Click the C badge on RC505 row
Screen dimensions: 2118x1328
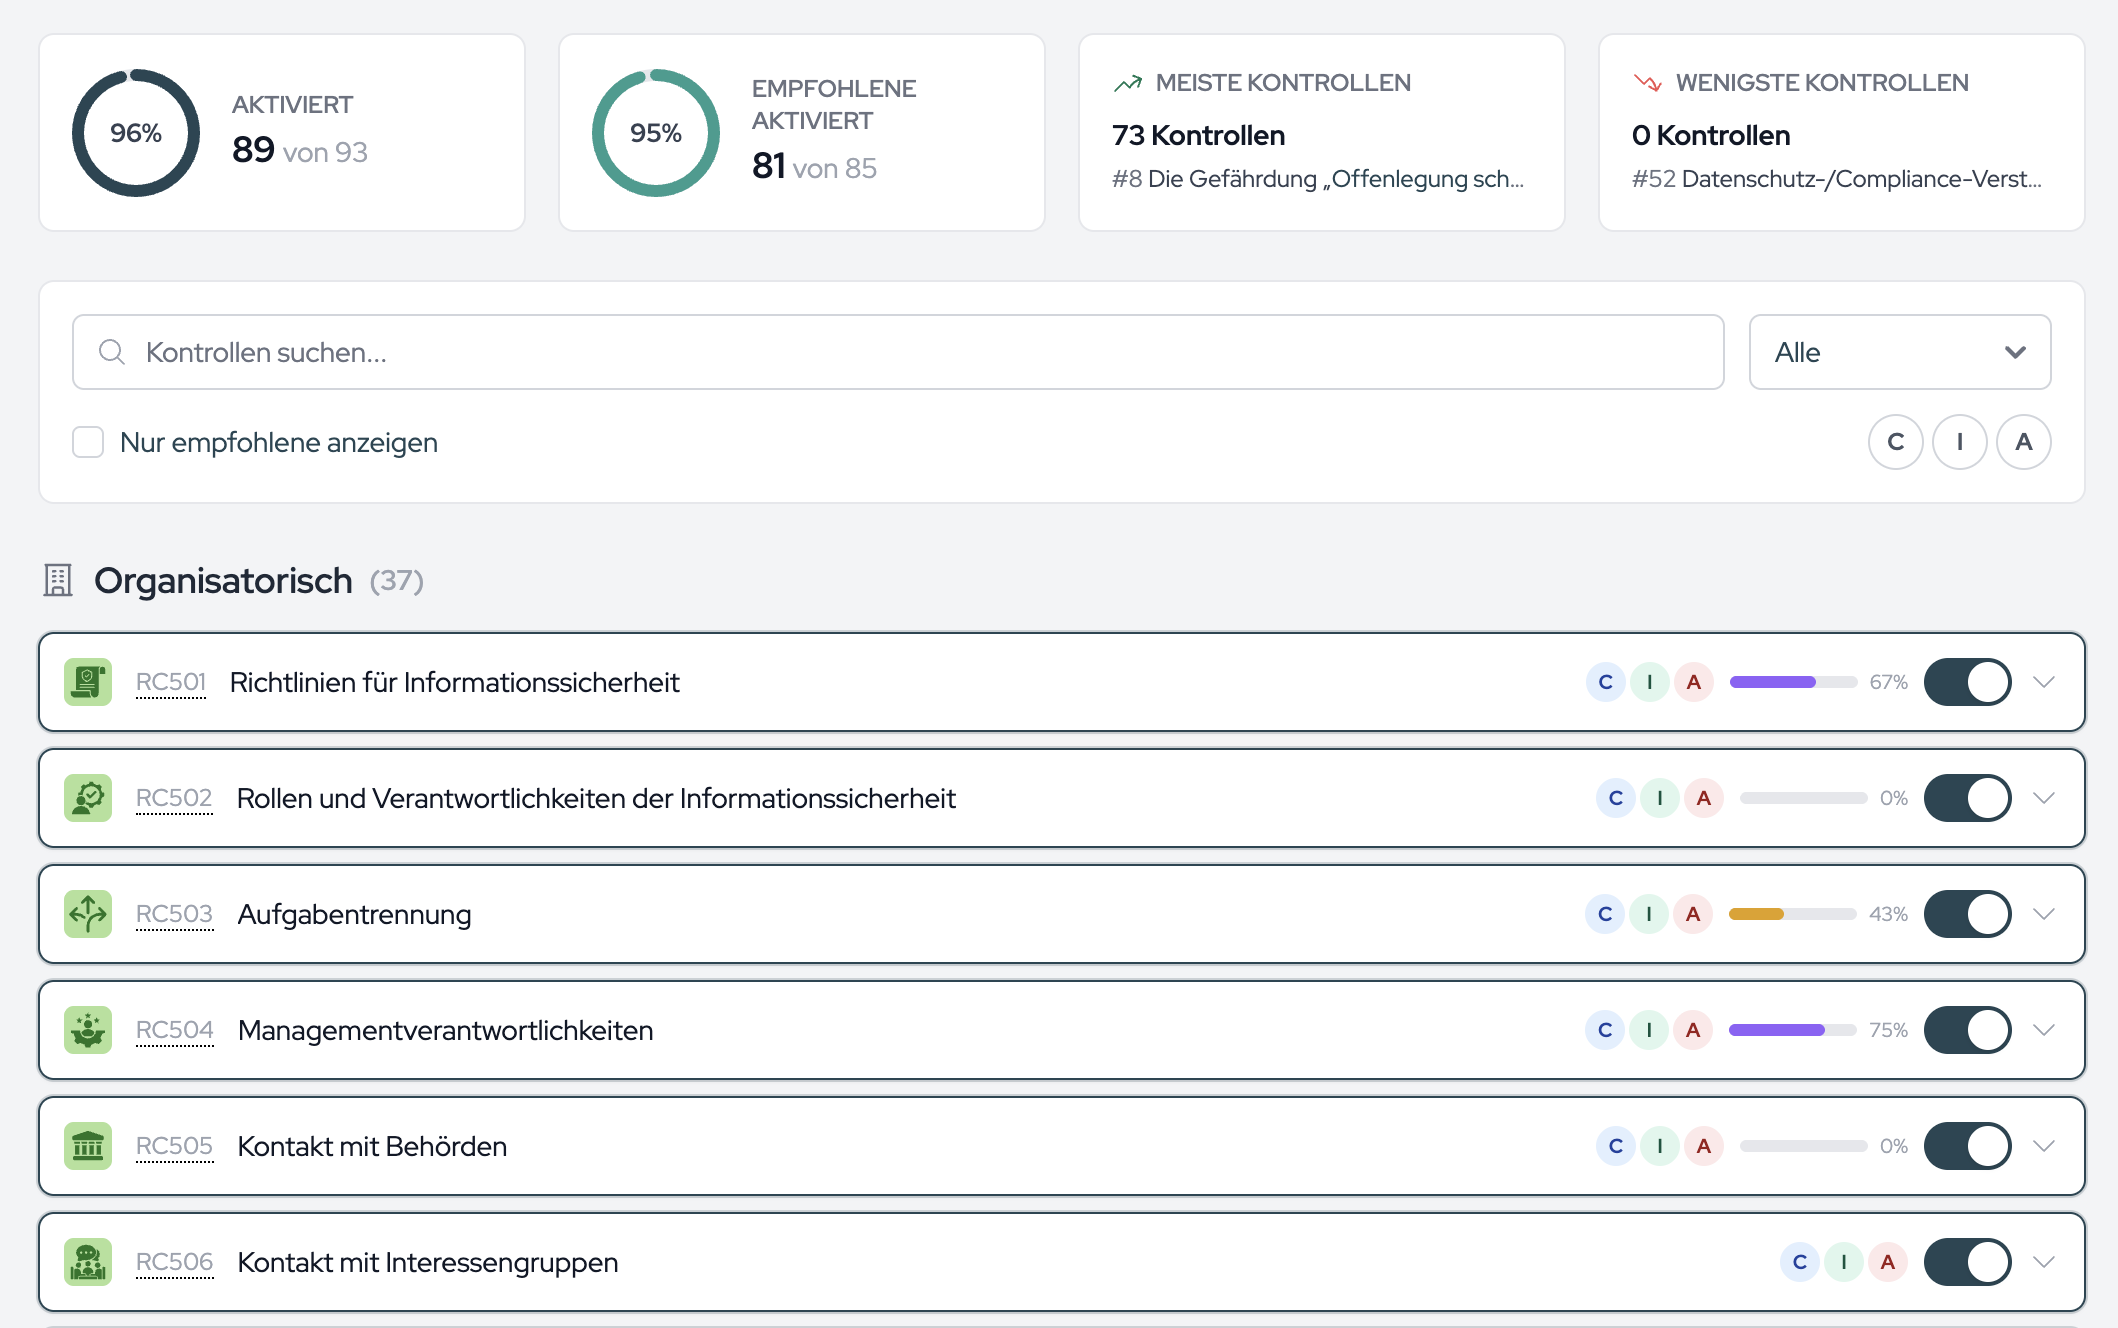click(x=1616, y=1146)
